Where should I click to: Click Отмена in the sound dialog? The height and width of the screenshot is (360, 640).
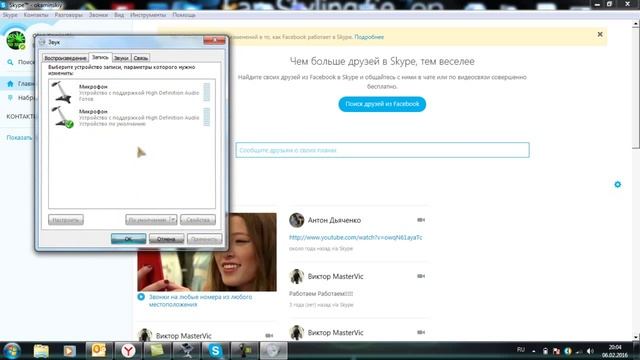pos(166,239)
